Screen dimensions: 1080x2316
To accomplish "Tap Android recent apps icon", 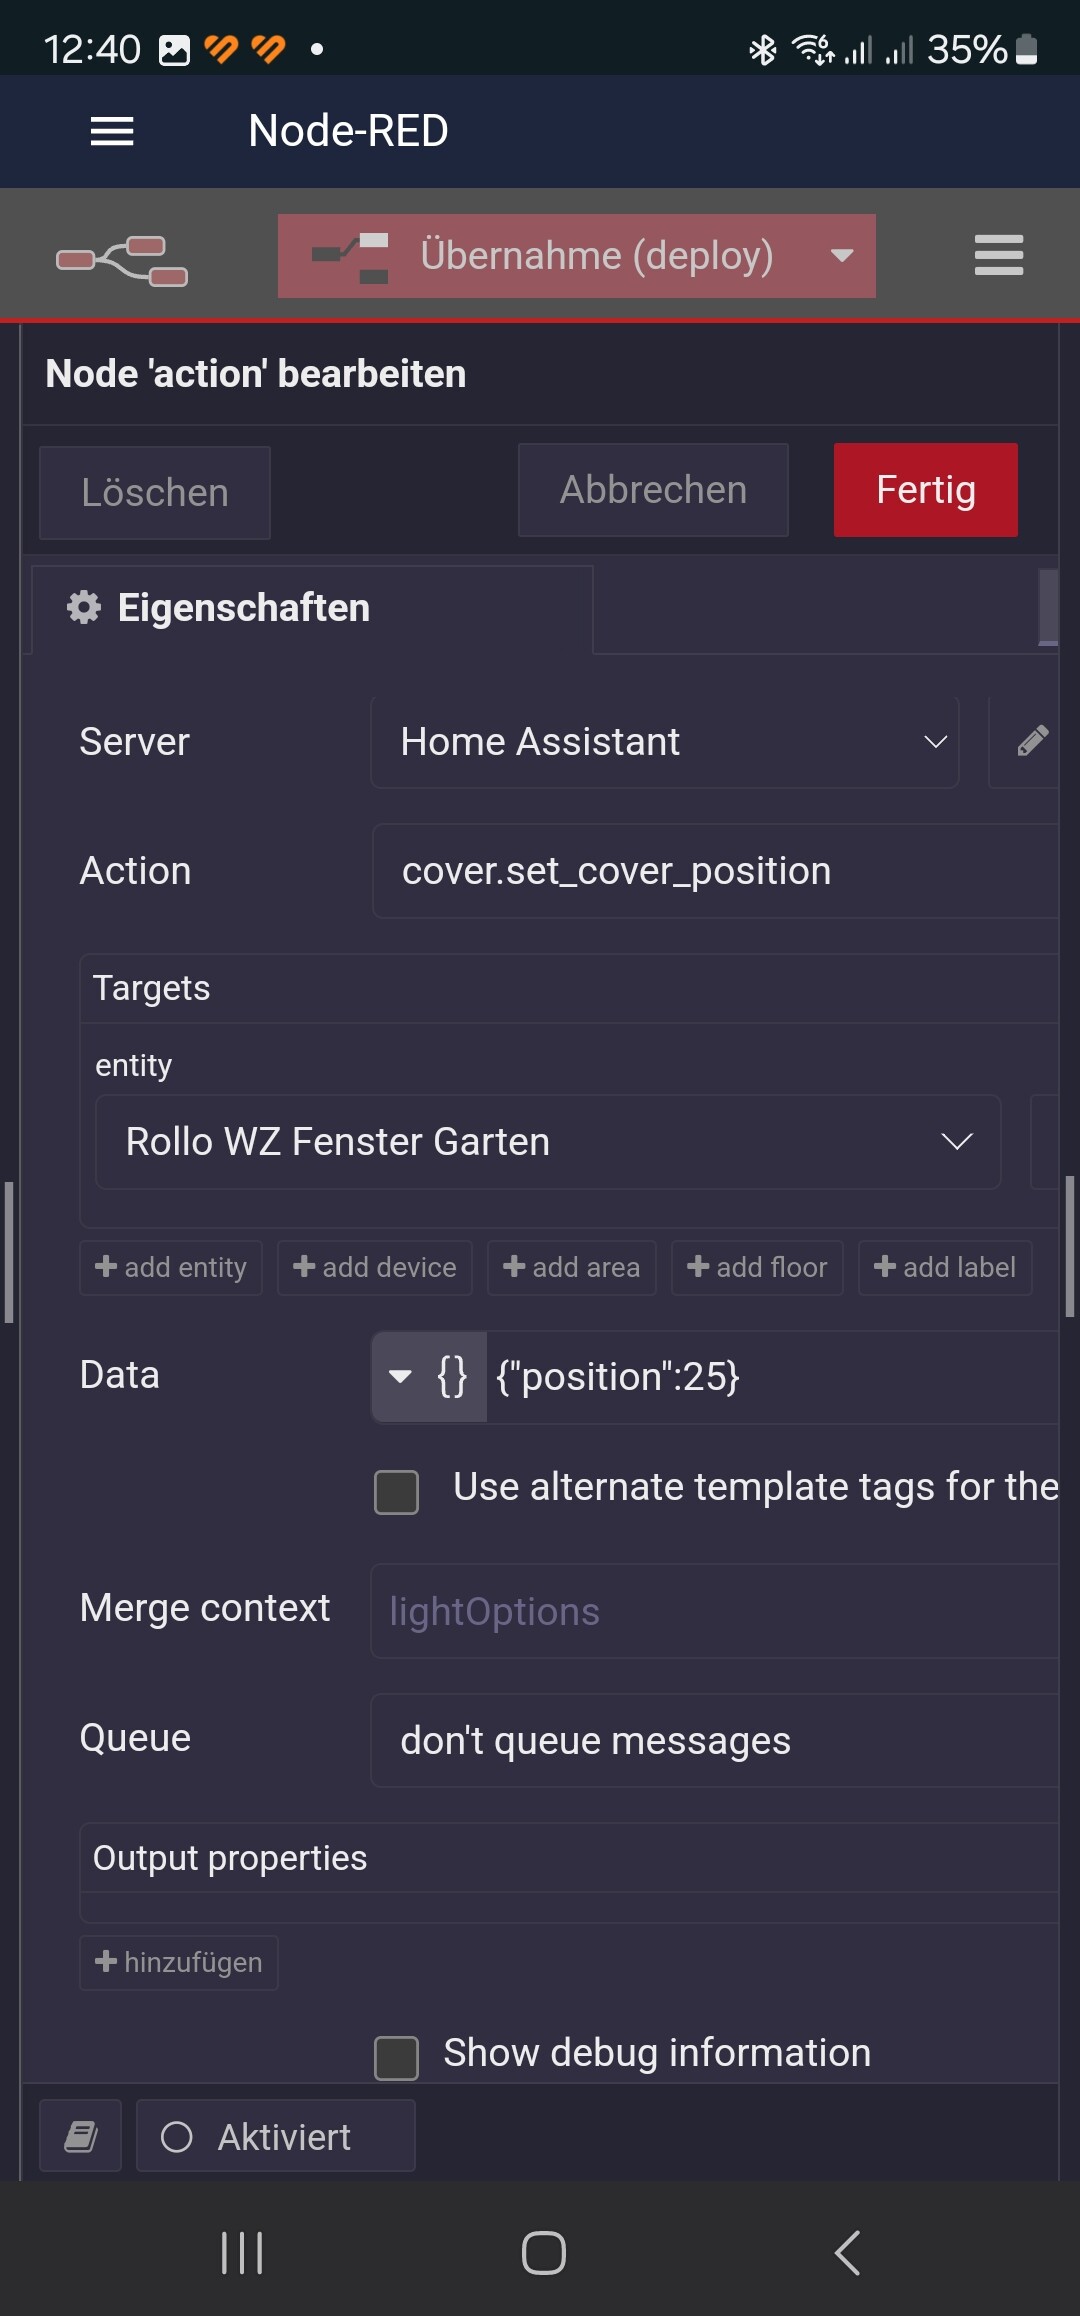I will (242, 2253).
